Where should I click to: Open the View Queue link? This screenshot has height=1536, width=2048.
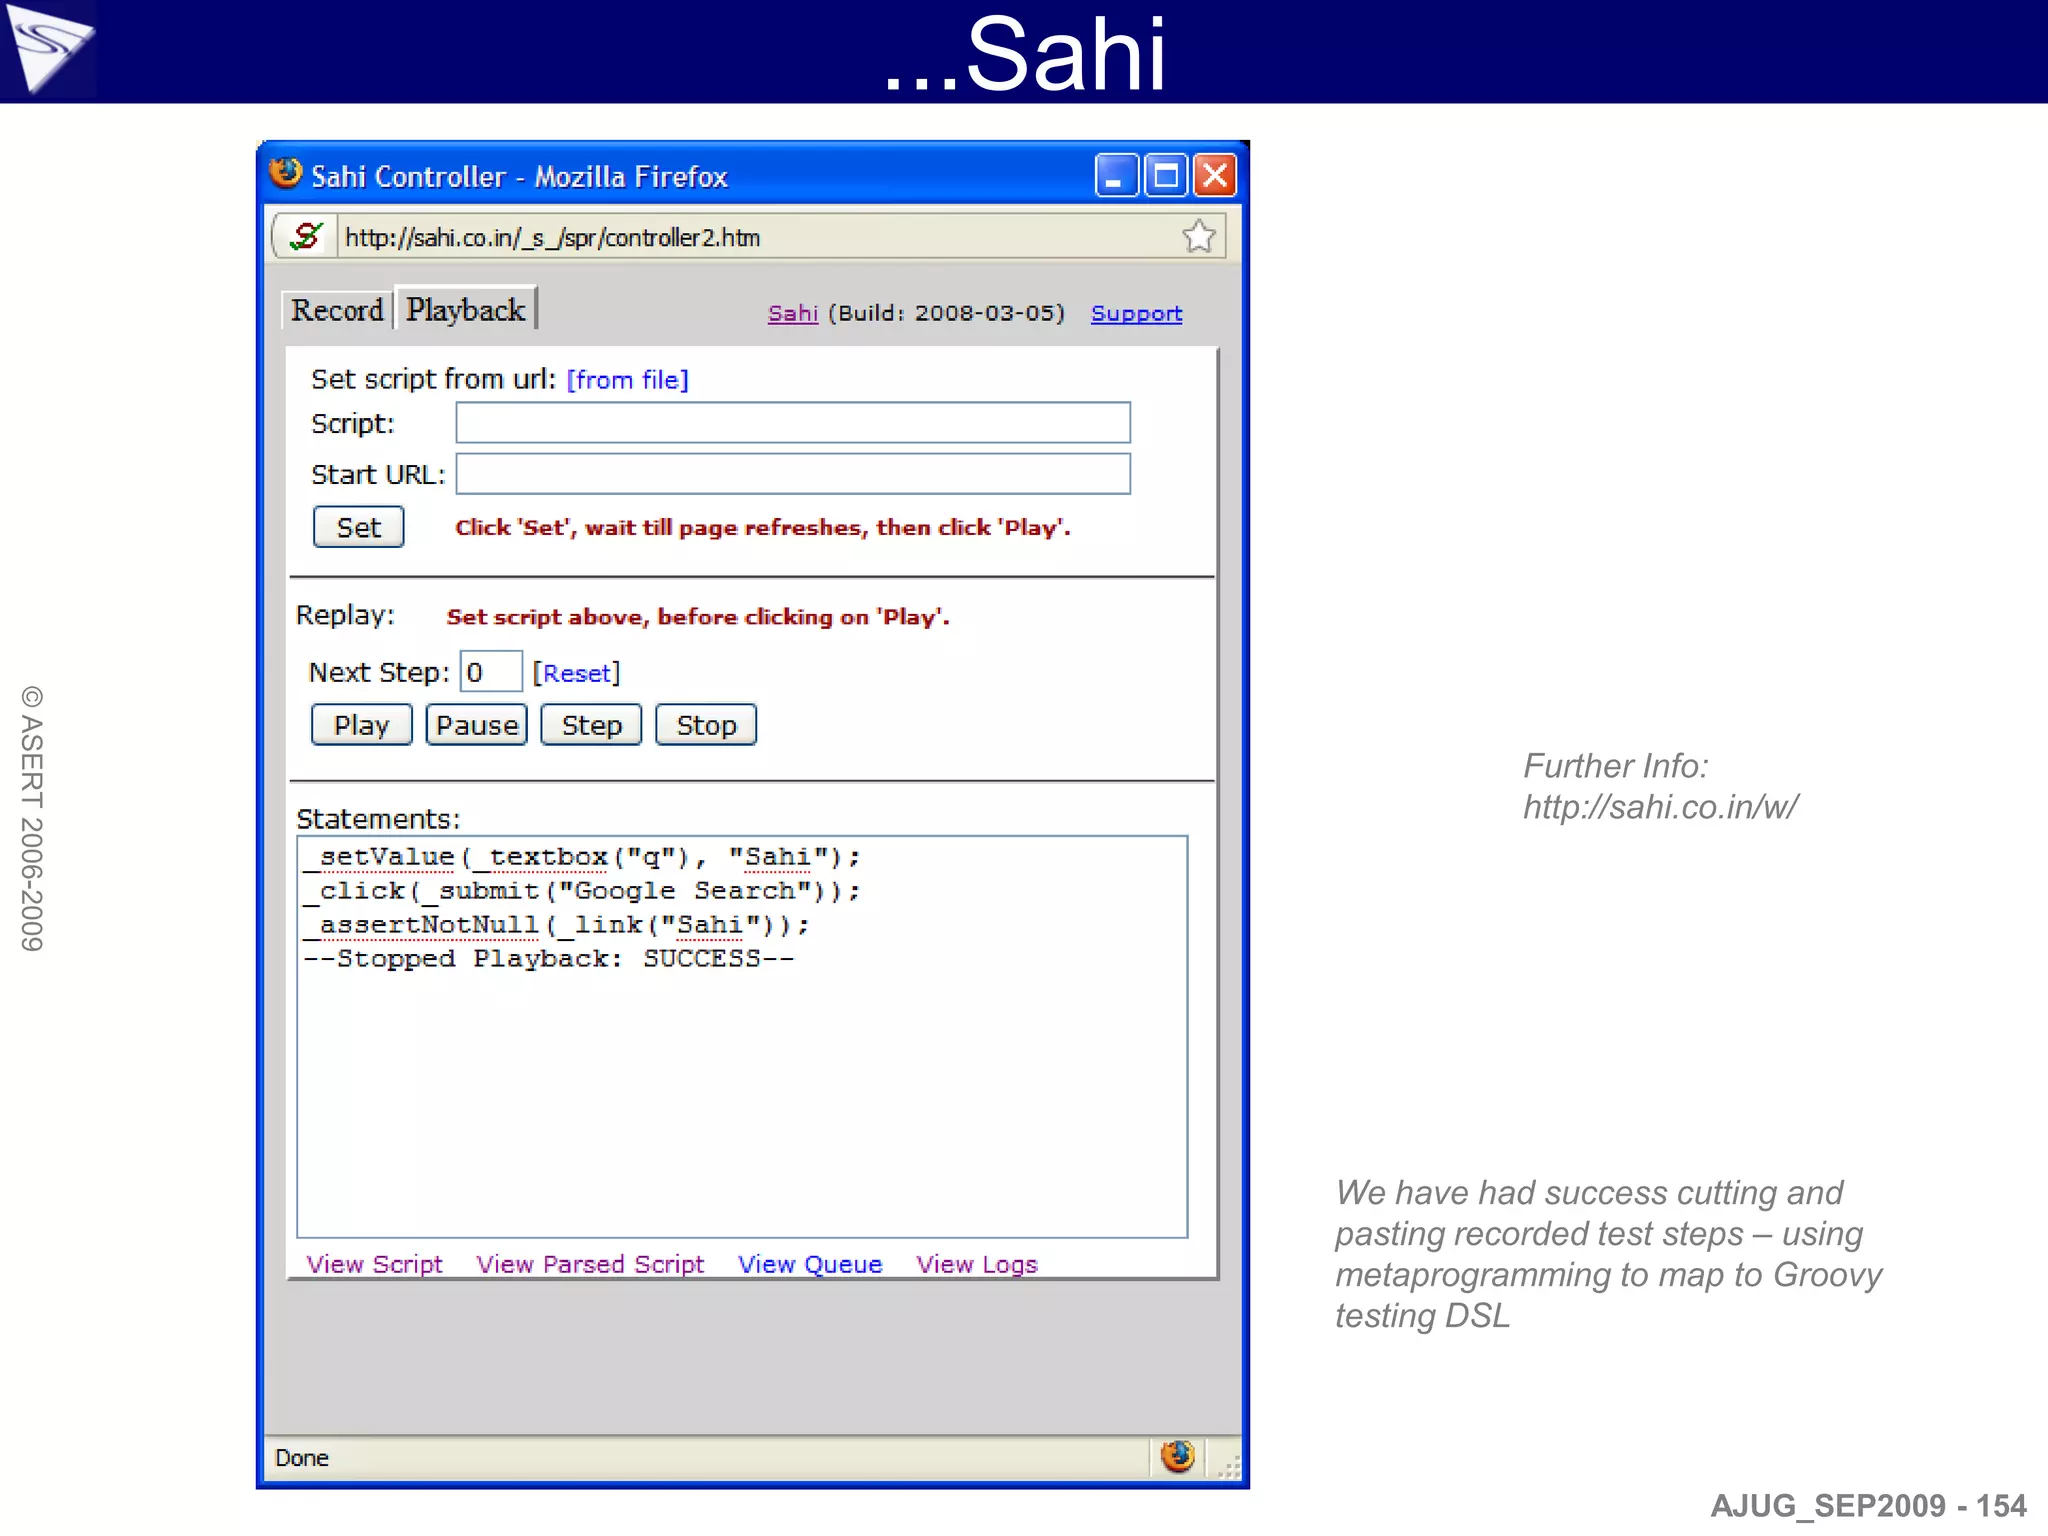810,1264
